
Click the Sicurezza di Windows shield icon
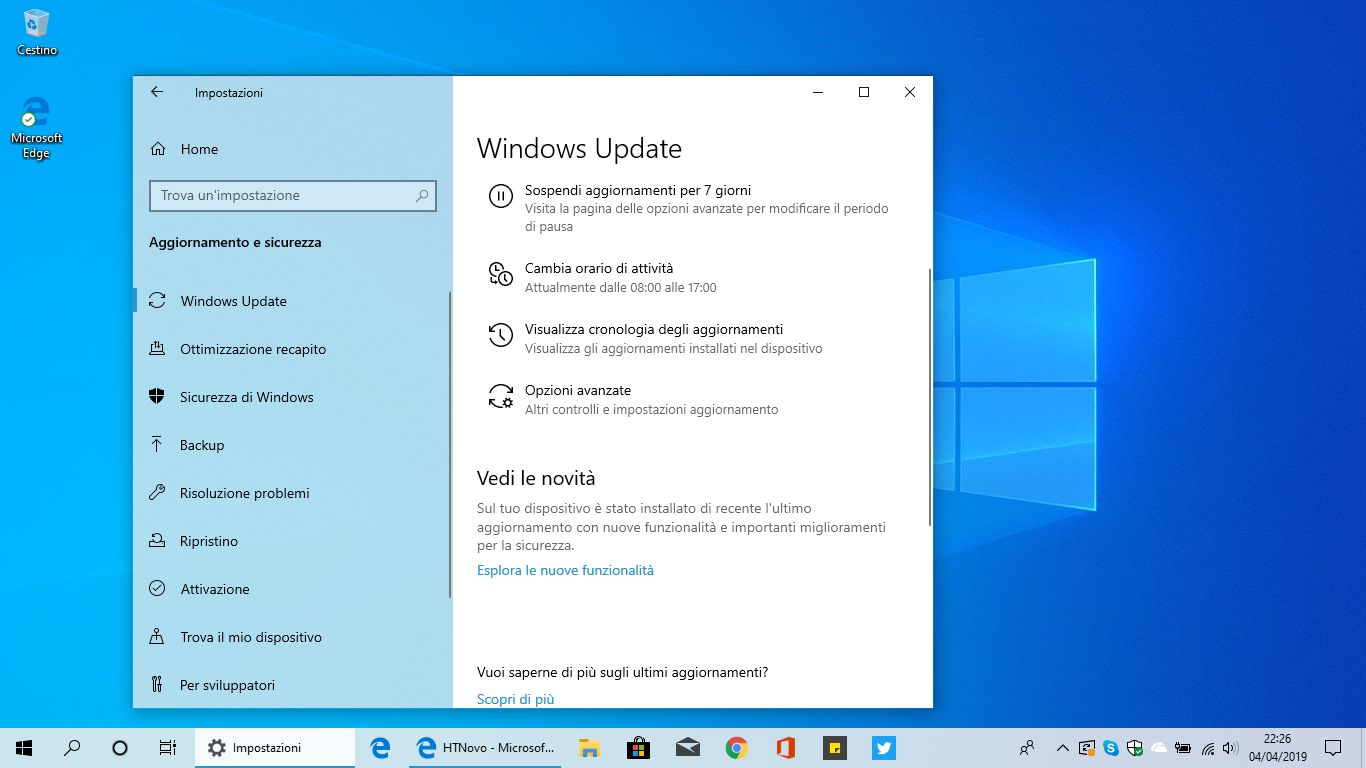(x=159, y=397)
